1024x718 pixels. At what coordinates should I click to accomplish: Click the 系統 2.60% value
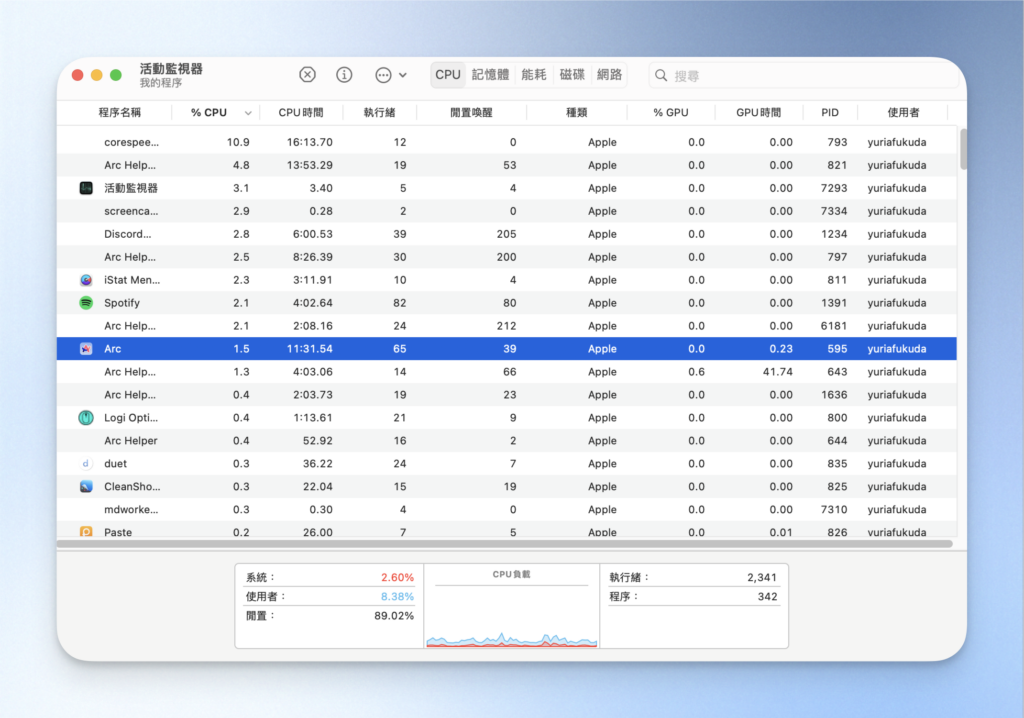coord(397,578)
